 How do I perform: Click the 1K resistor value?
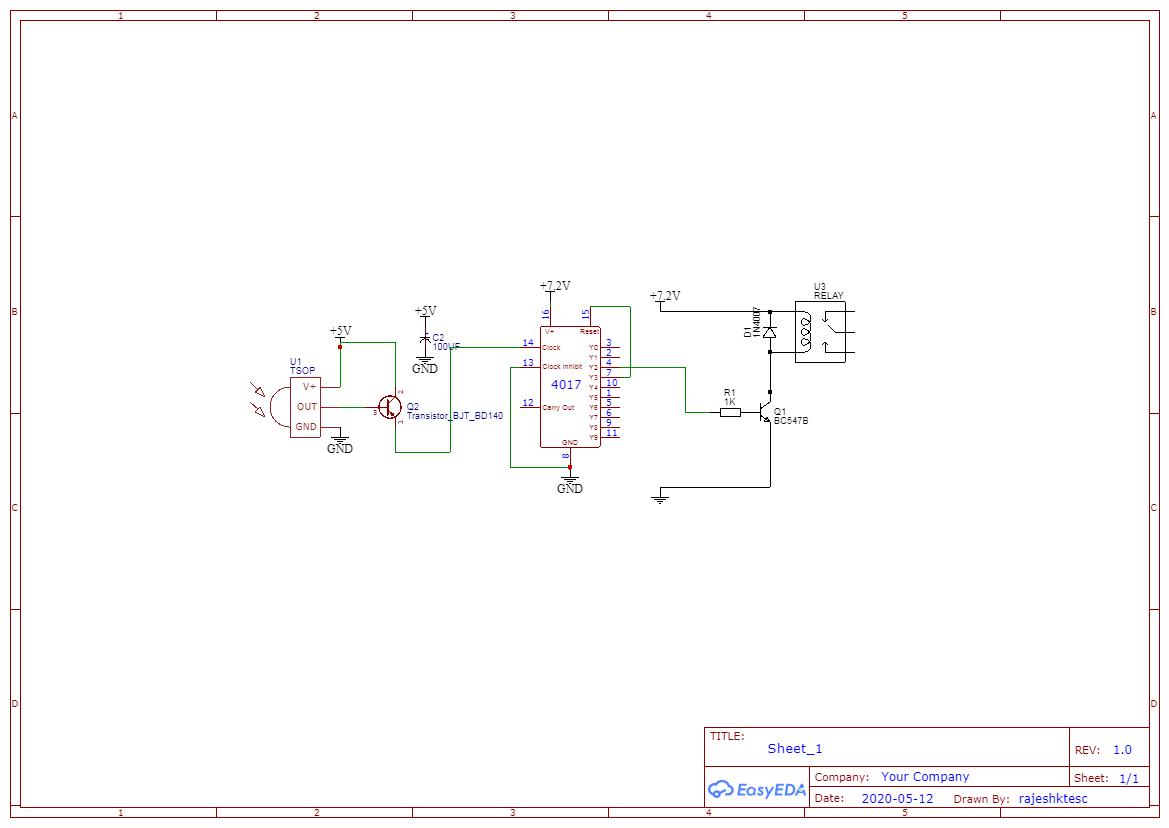pyautogui.click(x=730, y=402)
